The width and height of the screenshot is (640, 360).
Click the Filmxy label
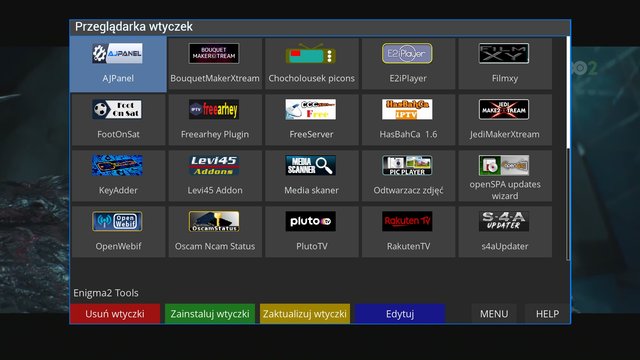504,78
